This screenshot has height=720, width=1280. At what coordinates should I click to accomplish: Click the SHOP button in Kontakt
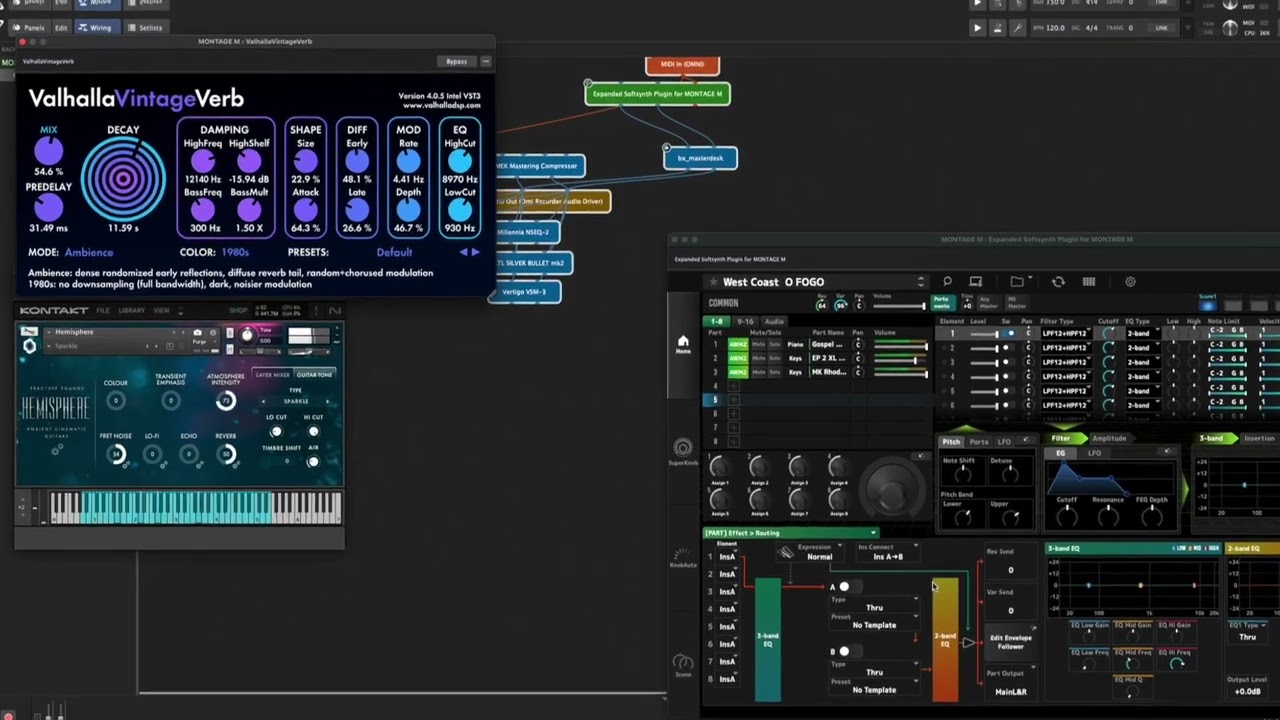click(238, 311)
